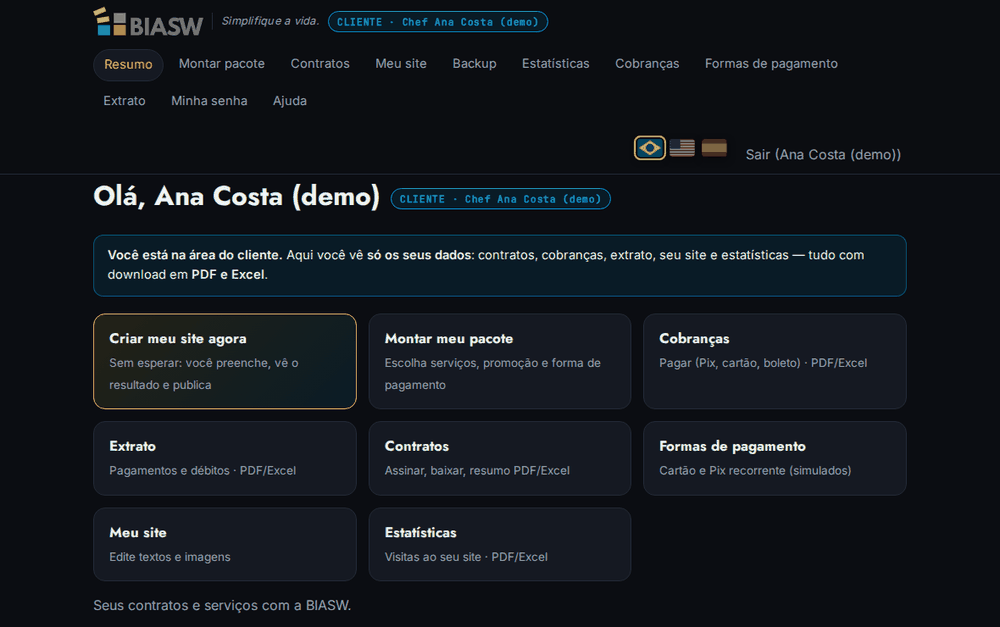
Task: Open the Formas de pagamento card
Action: tap(774, 458)
